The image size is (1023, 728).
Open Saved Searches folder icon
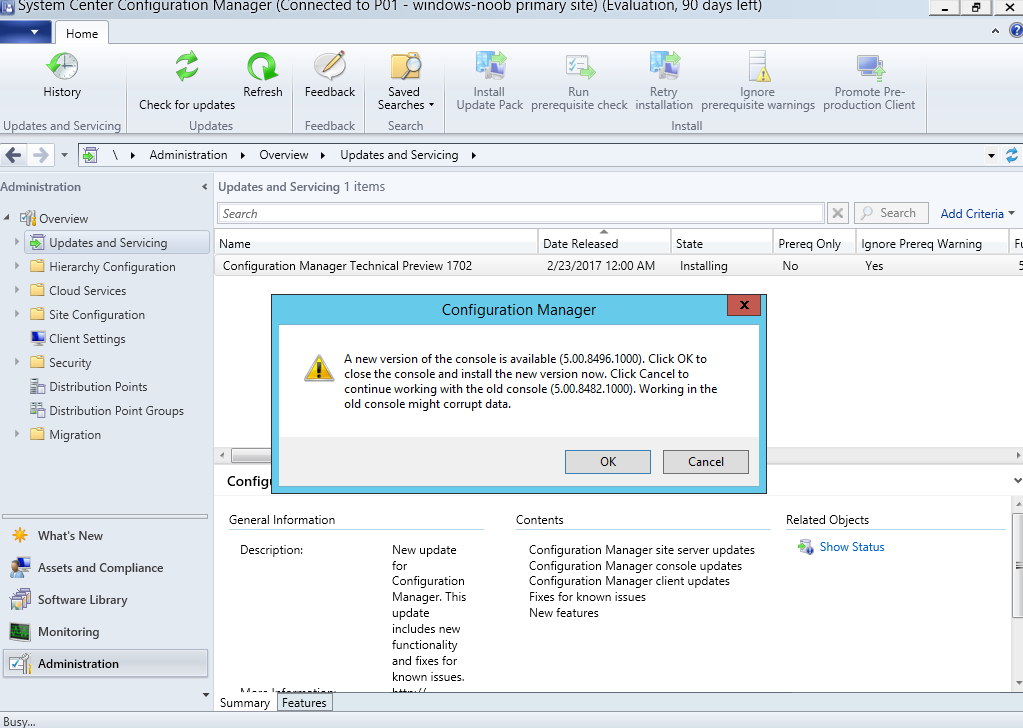pos(405,67)
